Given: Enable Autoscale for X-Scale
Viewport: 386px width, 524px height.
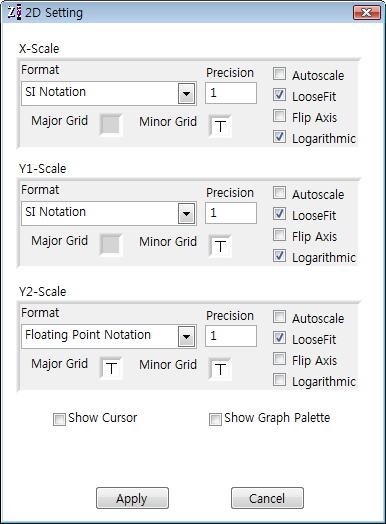Looking at the screenshot, I should (x=279, y=74).
